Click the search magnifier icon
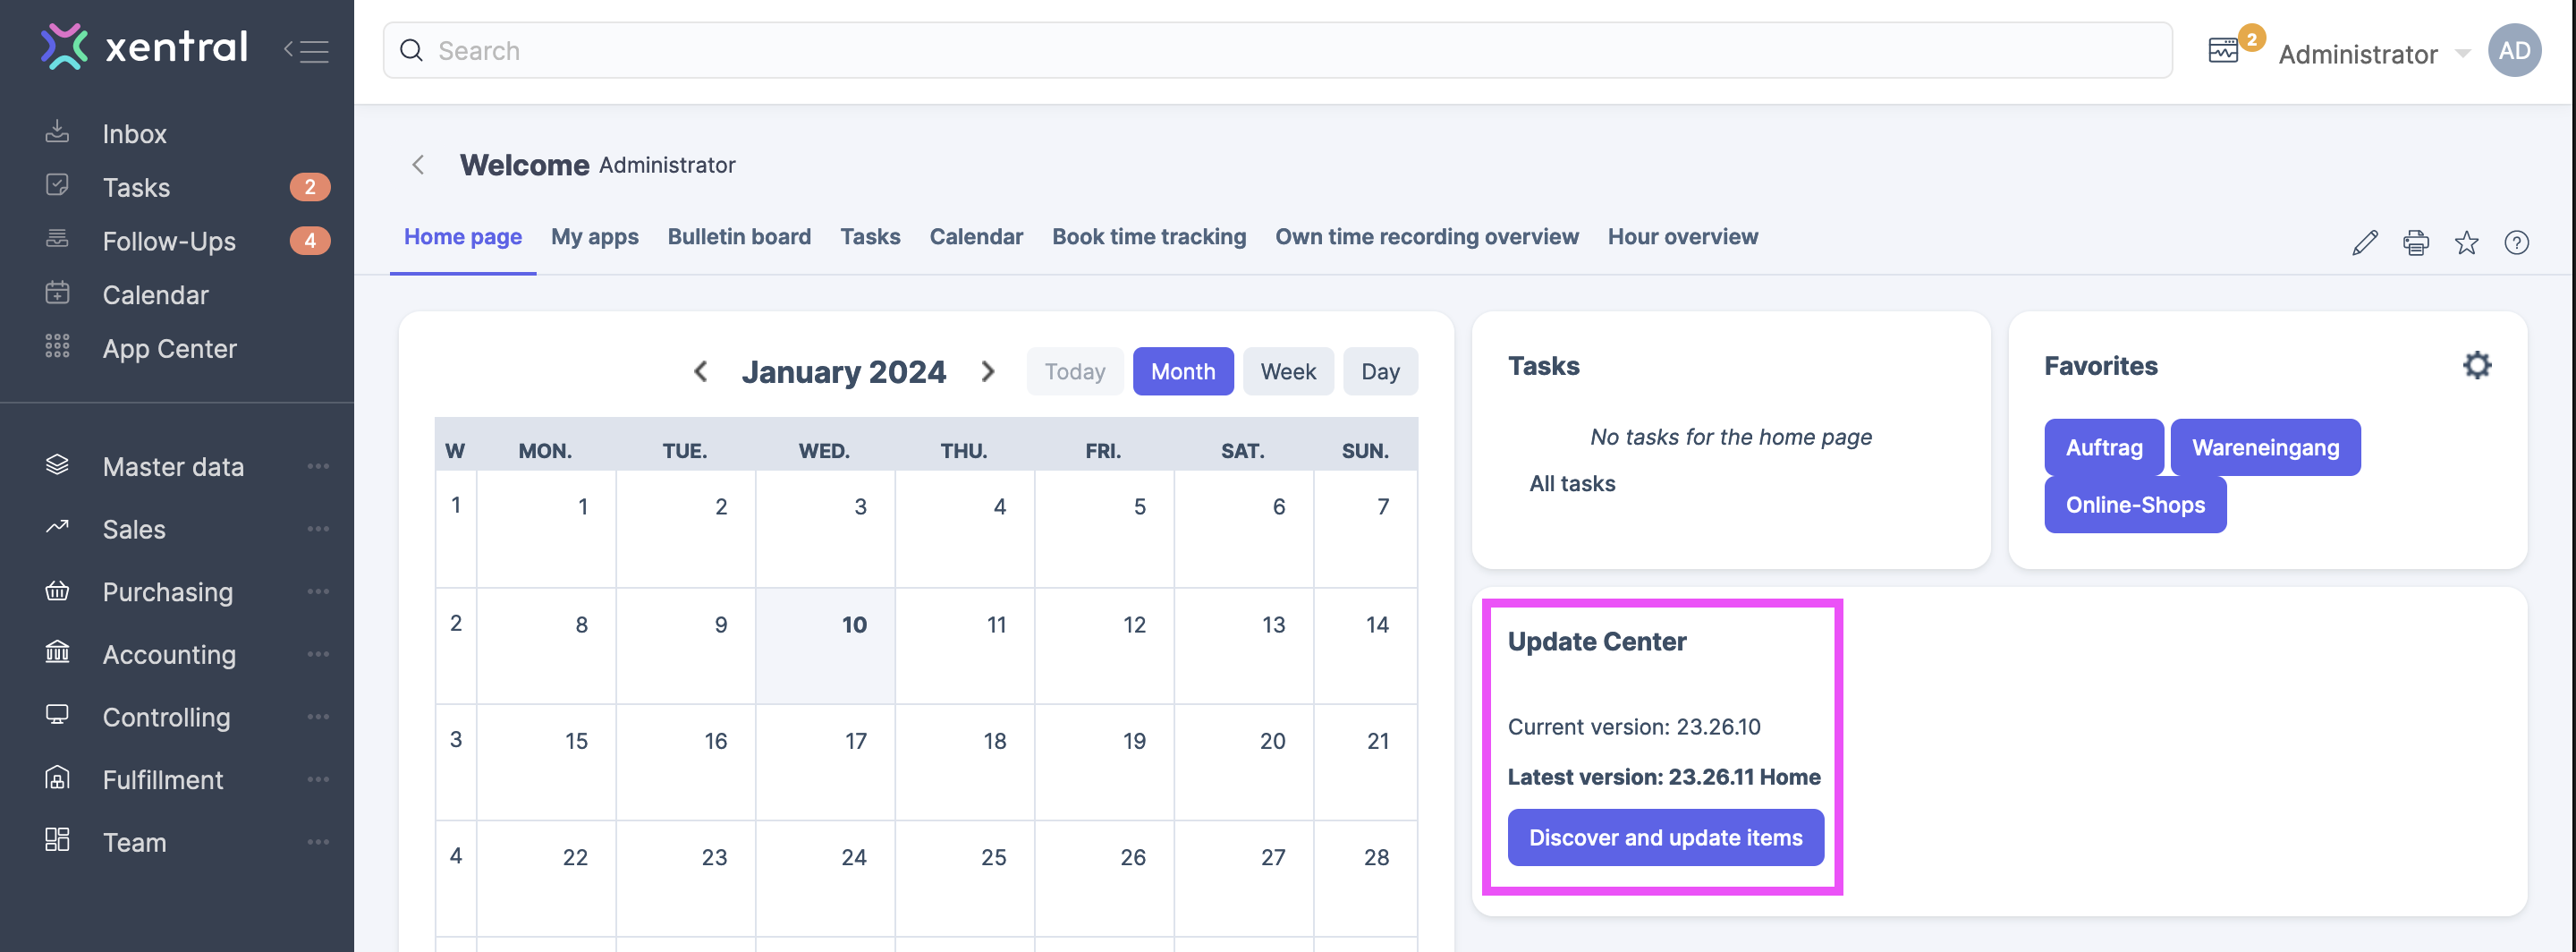Screen dimensions: 2576x952 411,50
